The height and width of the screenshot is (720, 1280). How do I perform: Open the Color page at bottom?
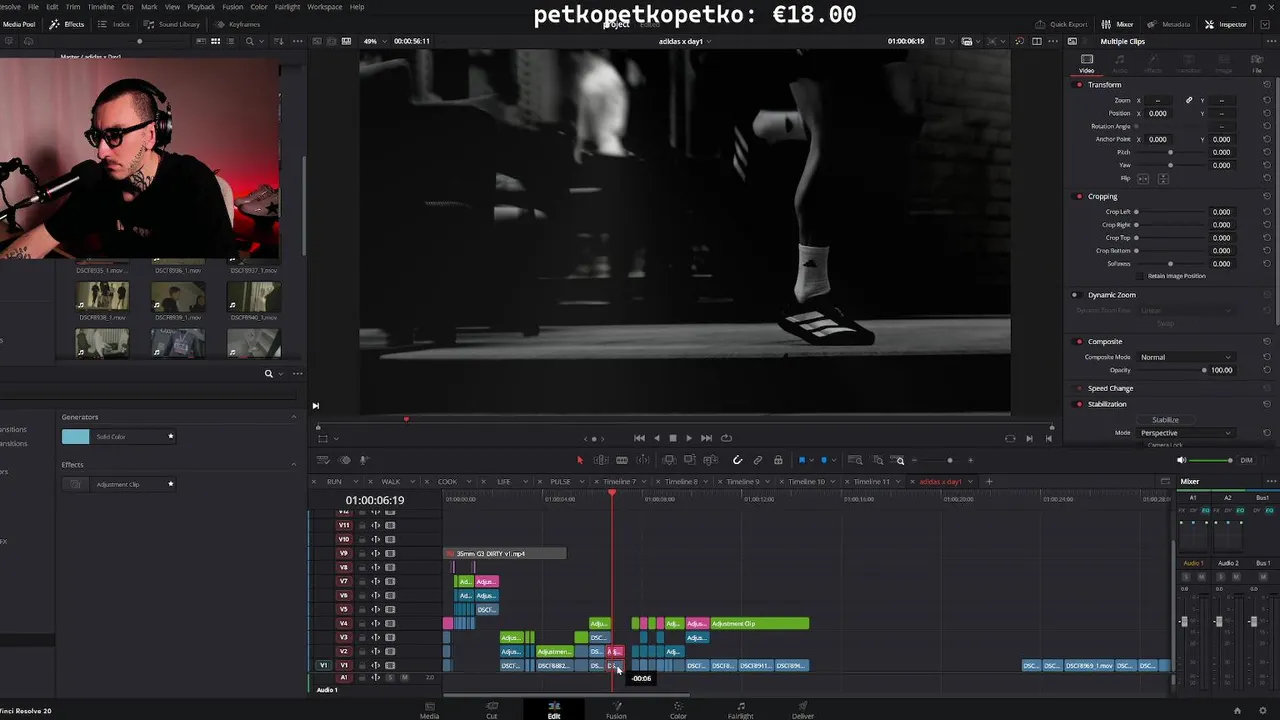pos(678,710)
